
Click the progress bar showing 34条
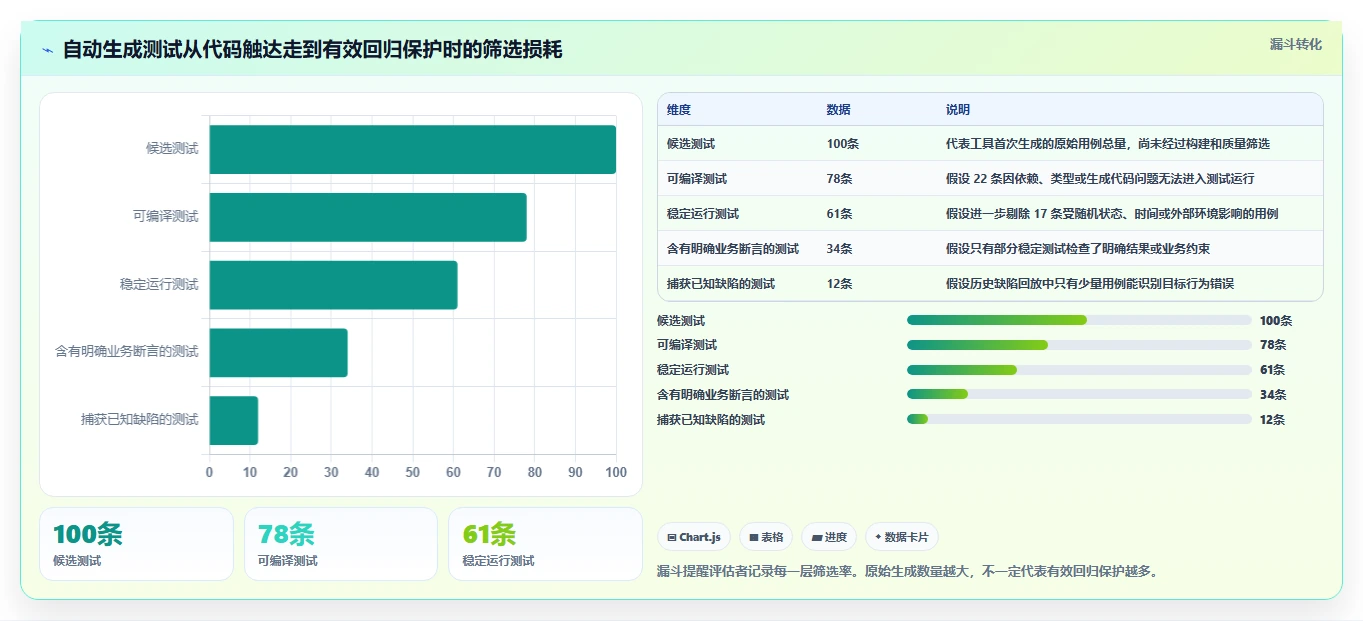(1079, 394)
